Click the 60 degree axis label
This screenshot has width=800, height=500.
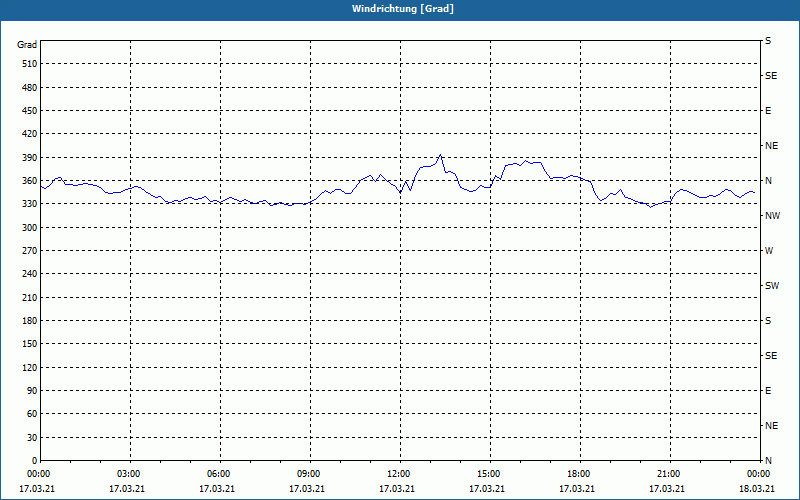[32, 414]
